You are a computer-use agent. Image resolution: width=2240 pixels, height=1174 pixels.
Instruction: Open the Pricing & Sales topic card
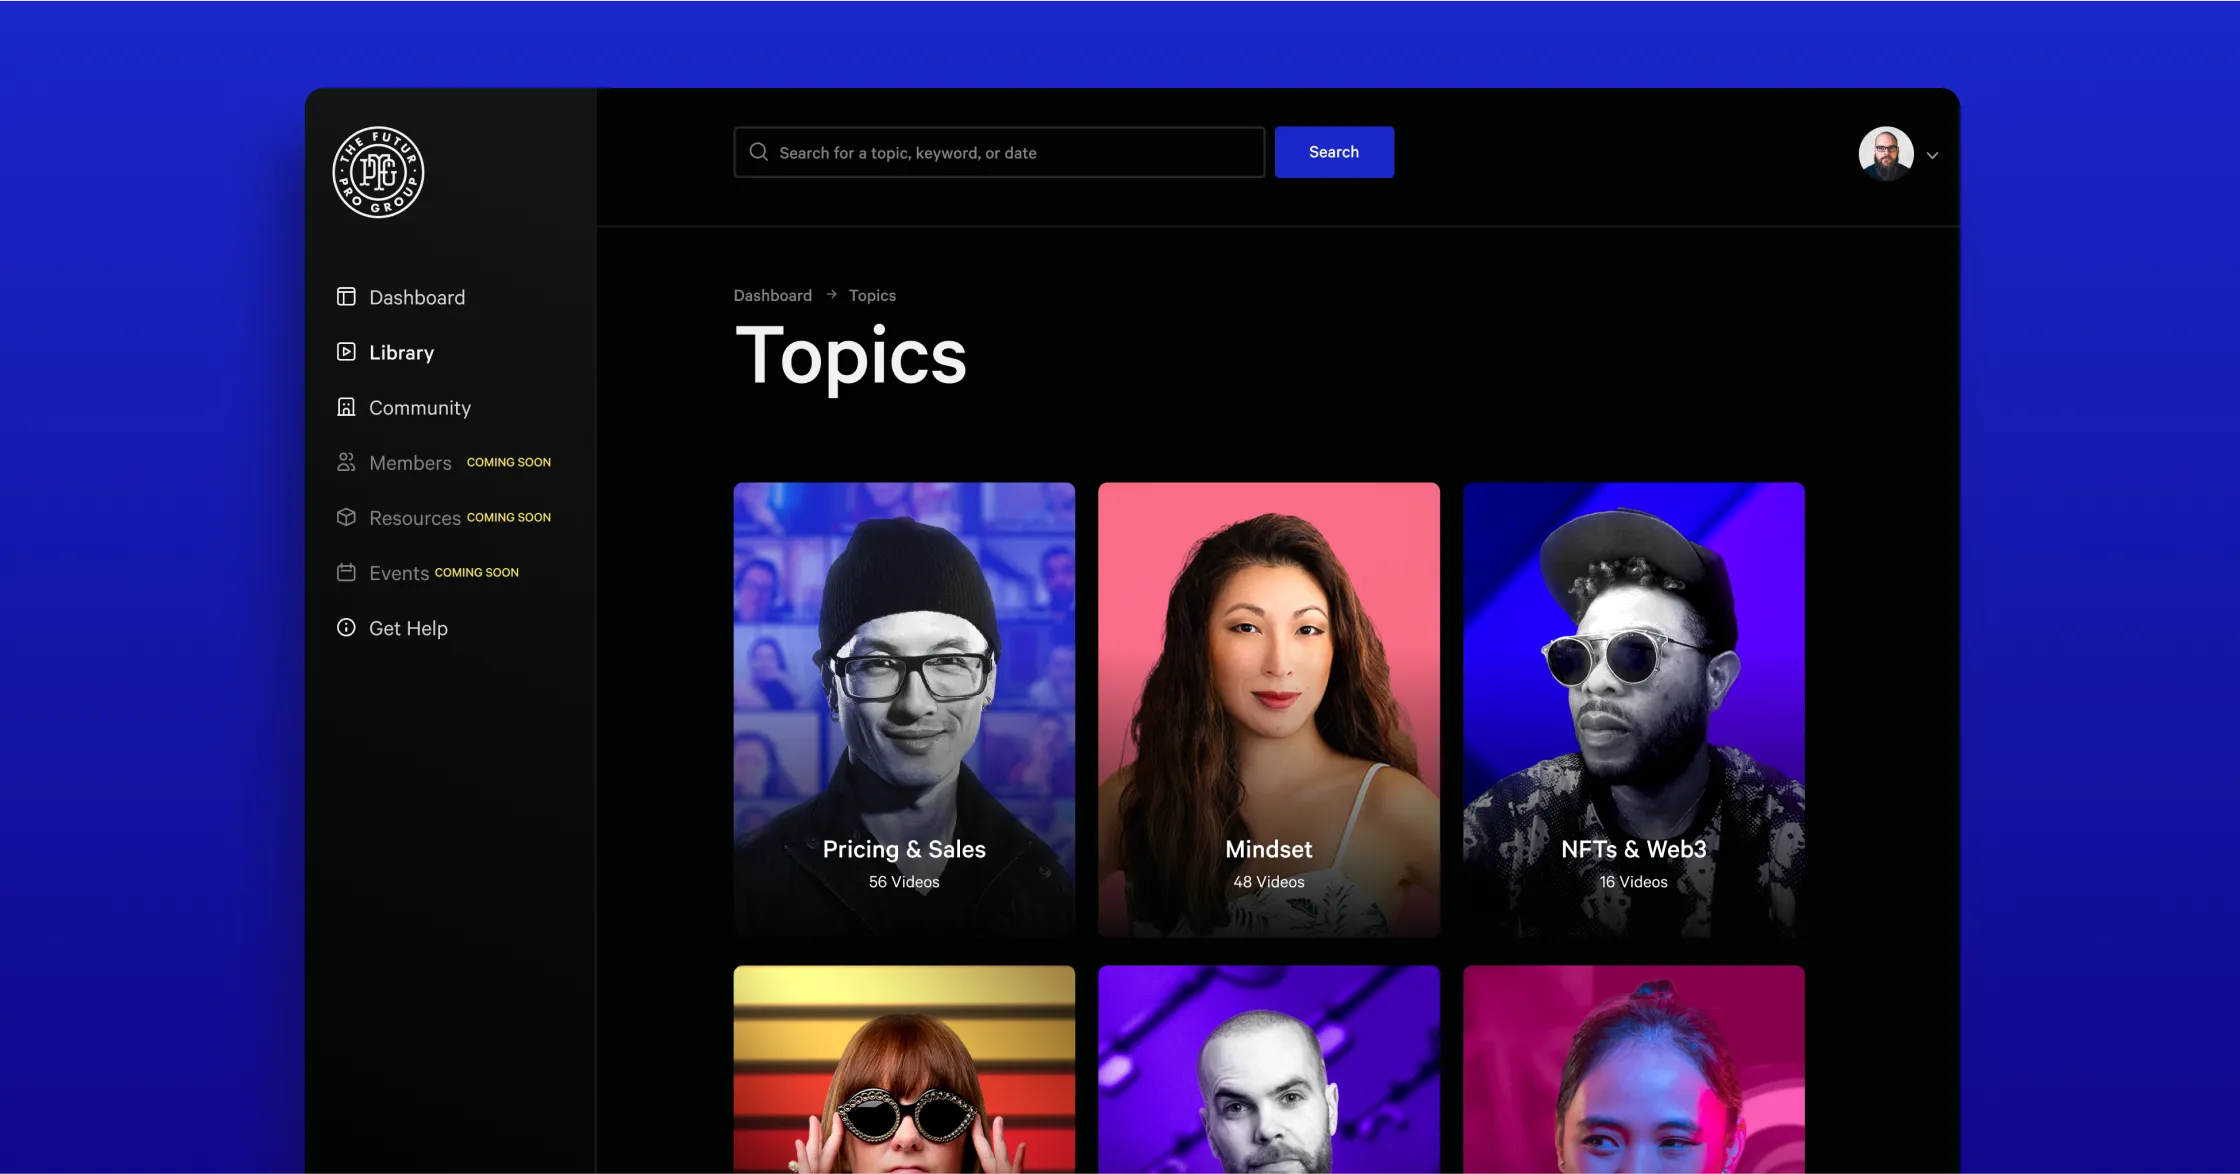(904, 710)
